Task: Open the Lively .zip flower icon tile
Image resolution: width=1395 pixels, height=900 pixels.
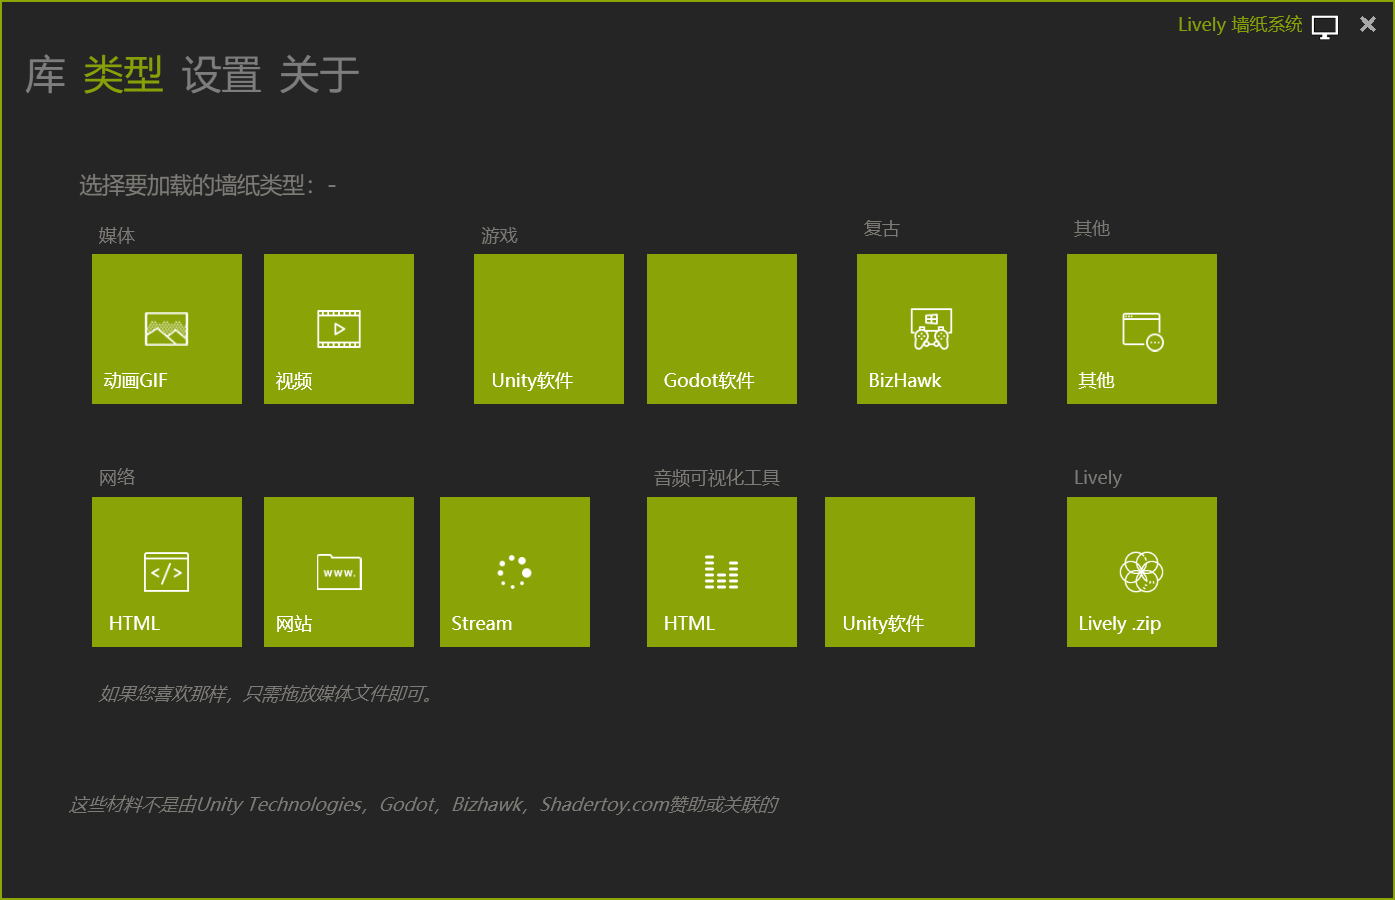Action: [1141, 572]
